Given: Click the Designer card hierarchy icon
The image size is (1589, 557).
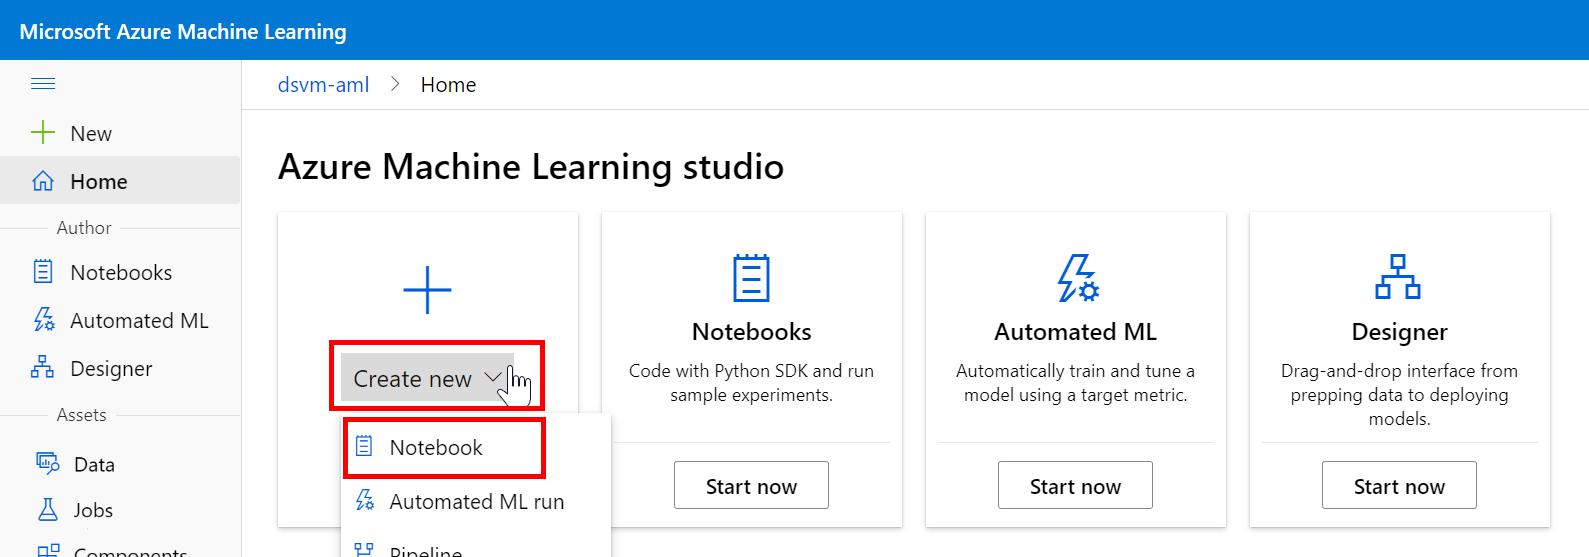Looking at the screenshot, I should (1398, 277).
